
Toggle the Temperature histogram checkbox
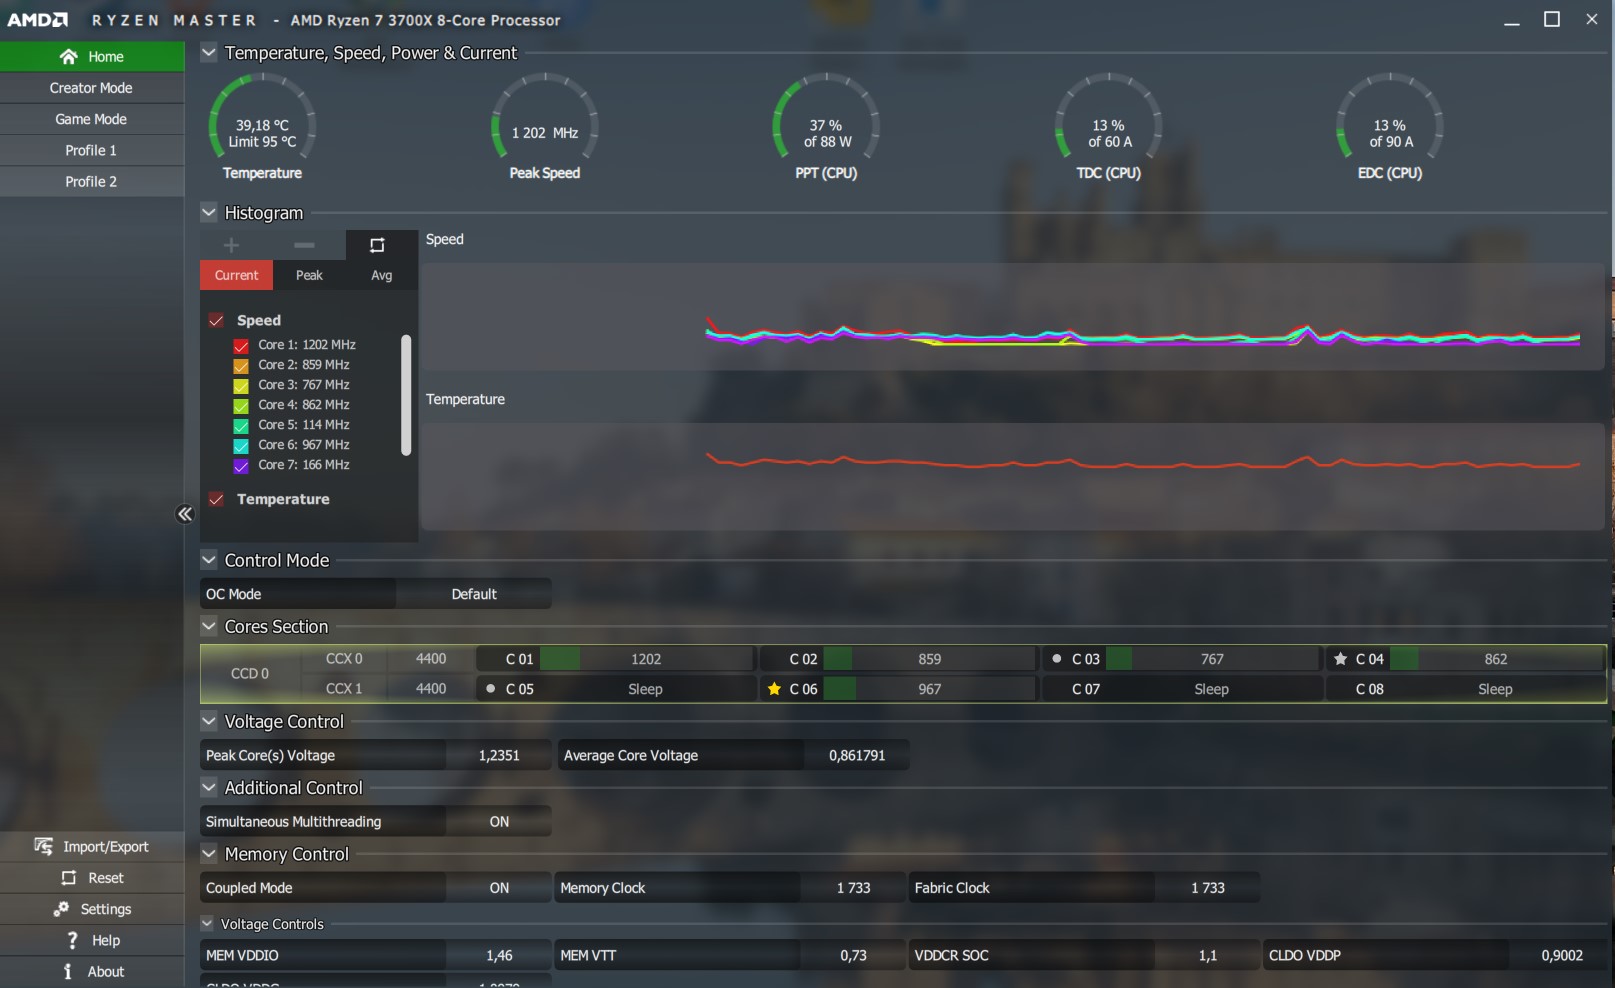tap(216, 499)
